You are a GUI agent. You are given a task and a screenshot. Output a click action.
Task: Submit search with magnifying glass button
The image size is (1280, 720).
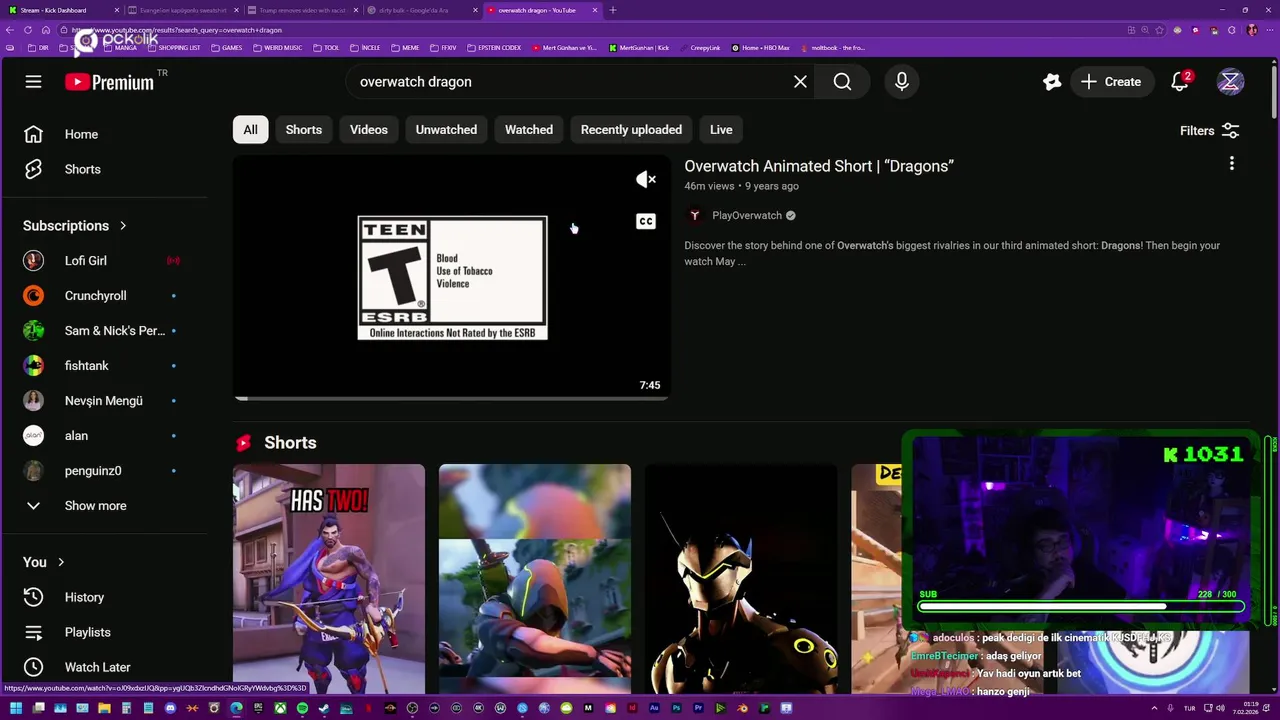pos(842,82)
